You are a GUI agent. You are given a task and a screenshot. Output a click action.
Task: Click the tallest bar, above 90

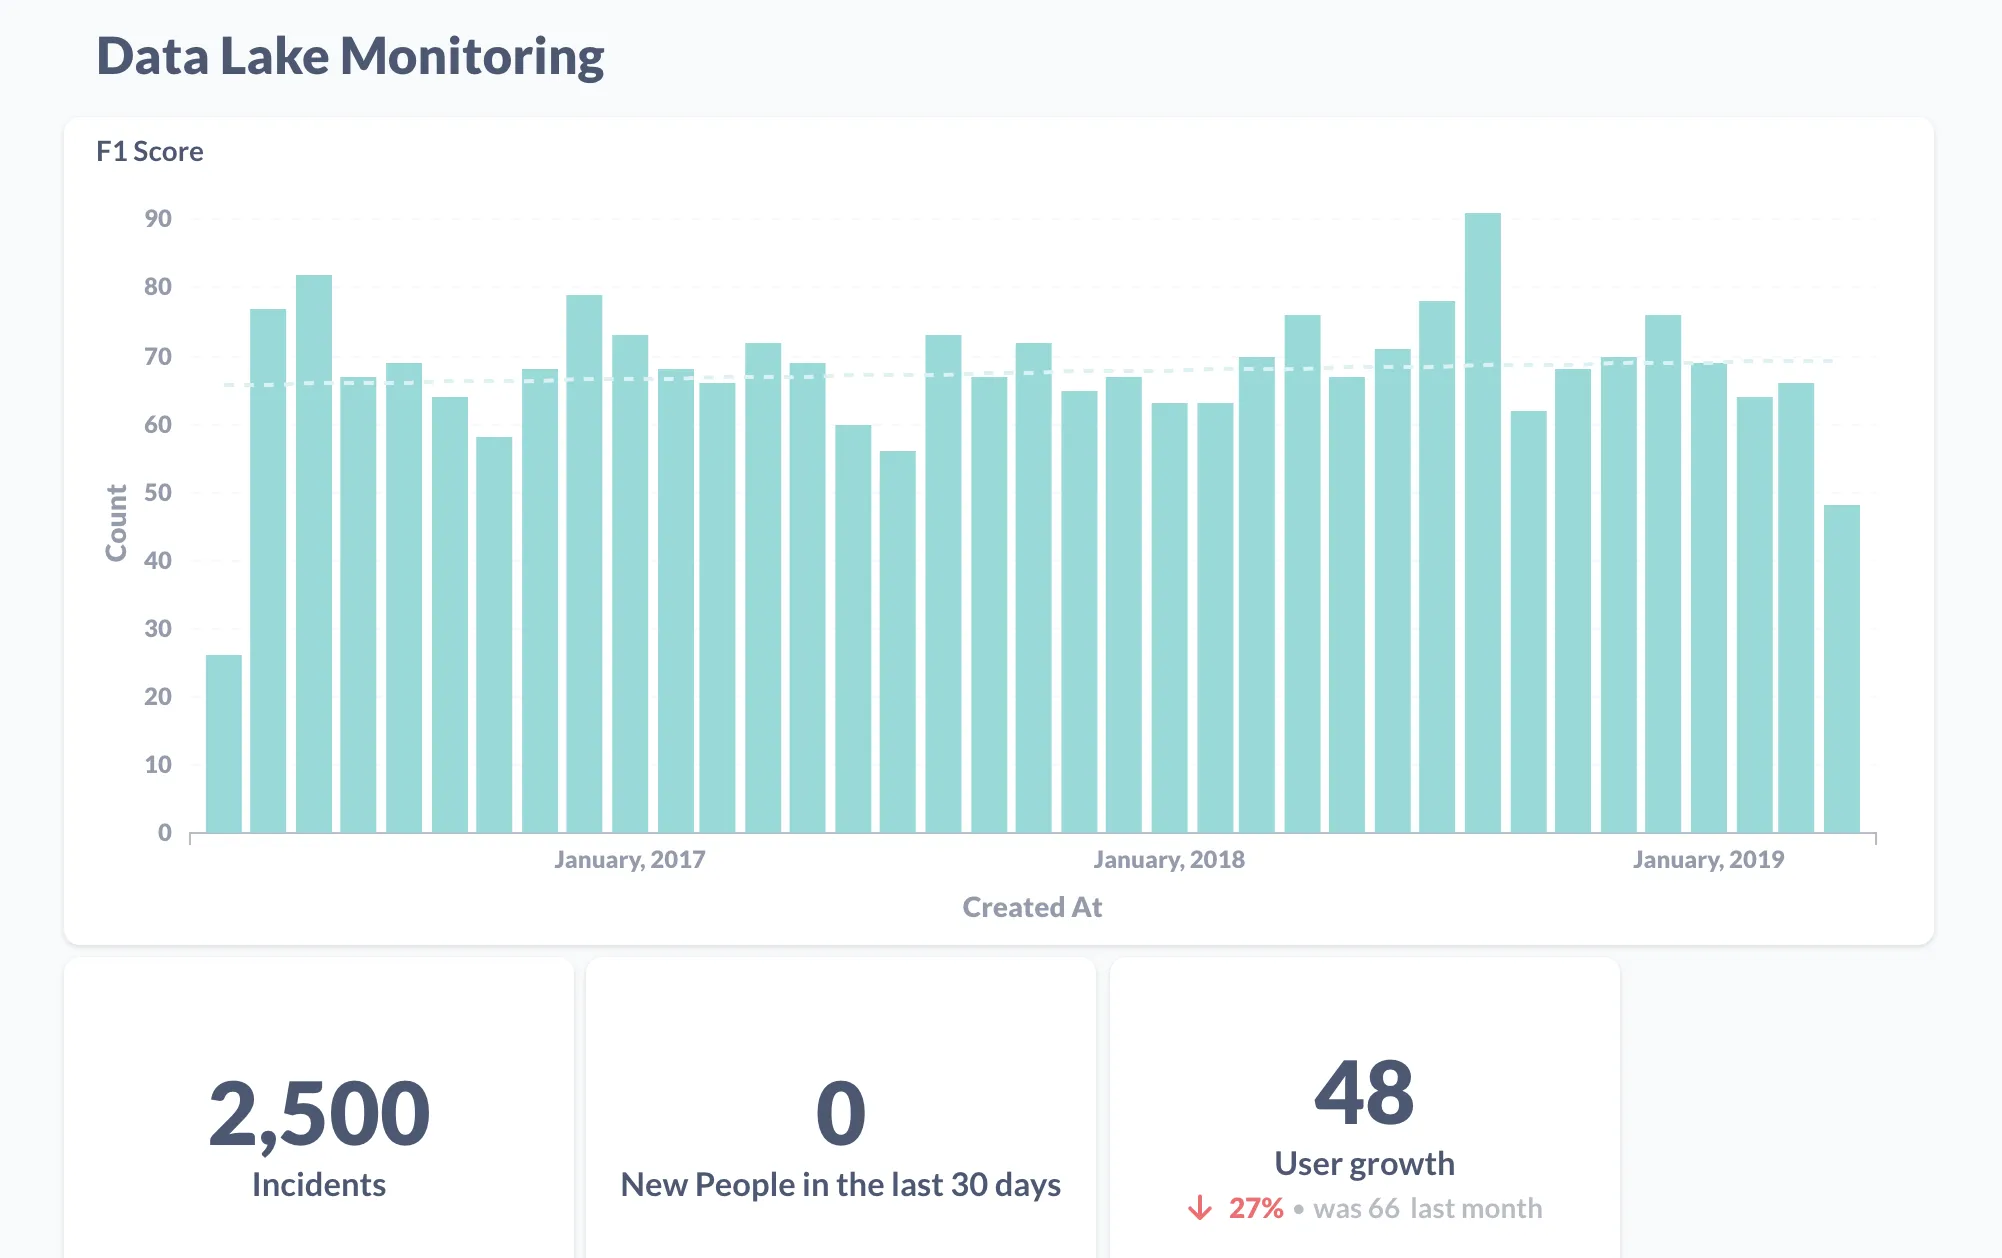click(x=1482, y=522)
